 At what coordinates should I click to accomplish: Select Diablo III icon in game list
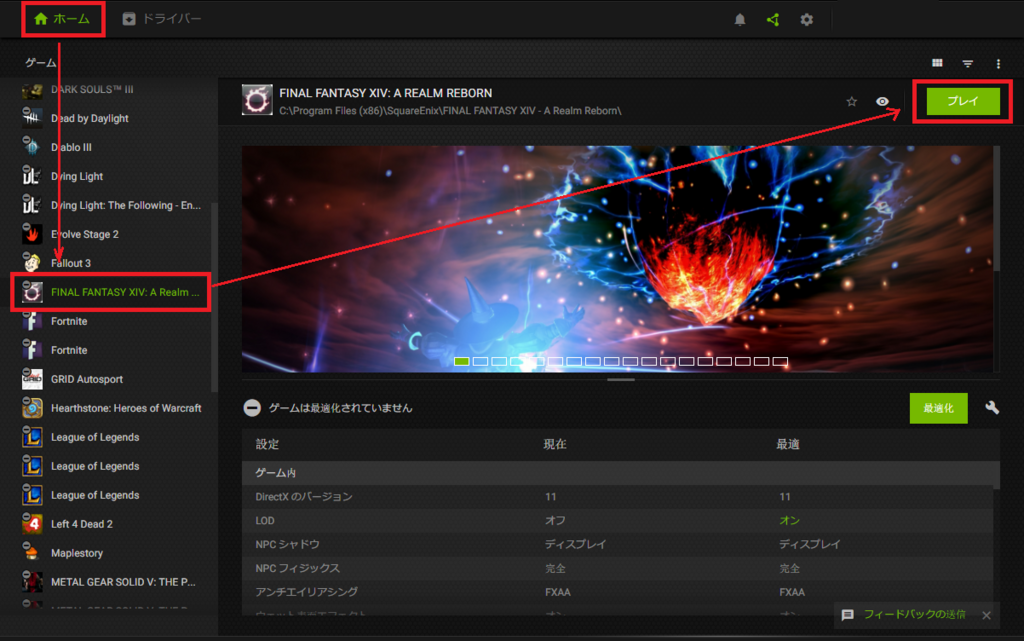32,147
